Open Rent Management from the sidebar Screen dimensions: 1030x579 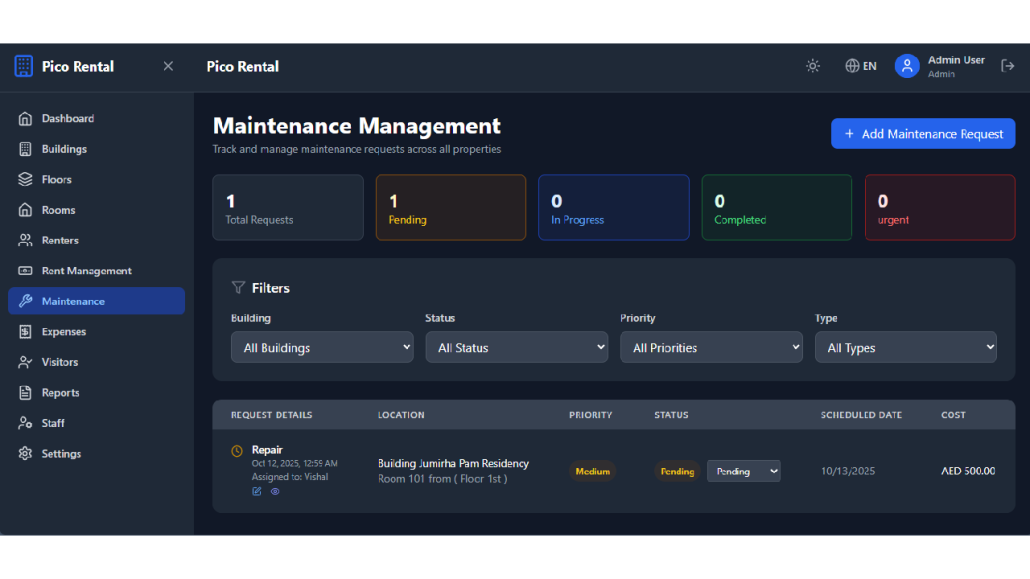(x=86, y=271)
